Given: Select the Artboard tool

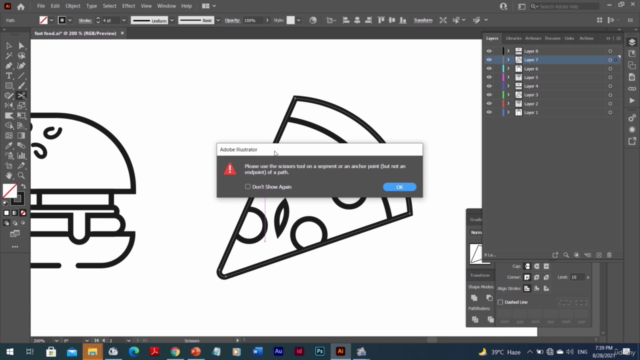Looking at the screenshot, I should [x=9, y=166].
